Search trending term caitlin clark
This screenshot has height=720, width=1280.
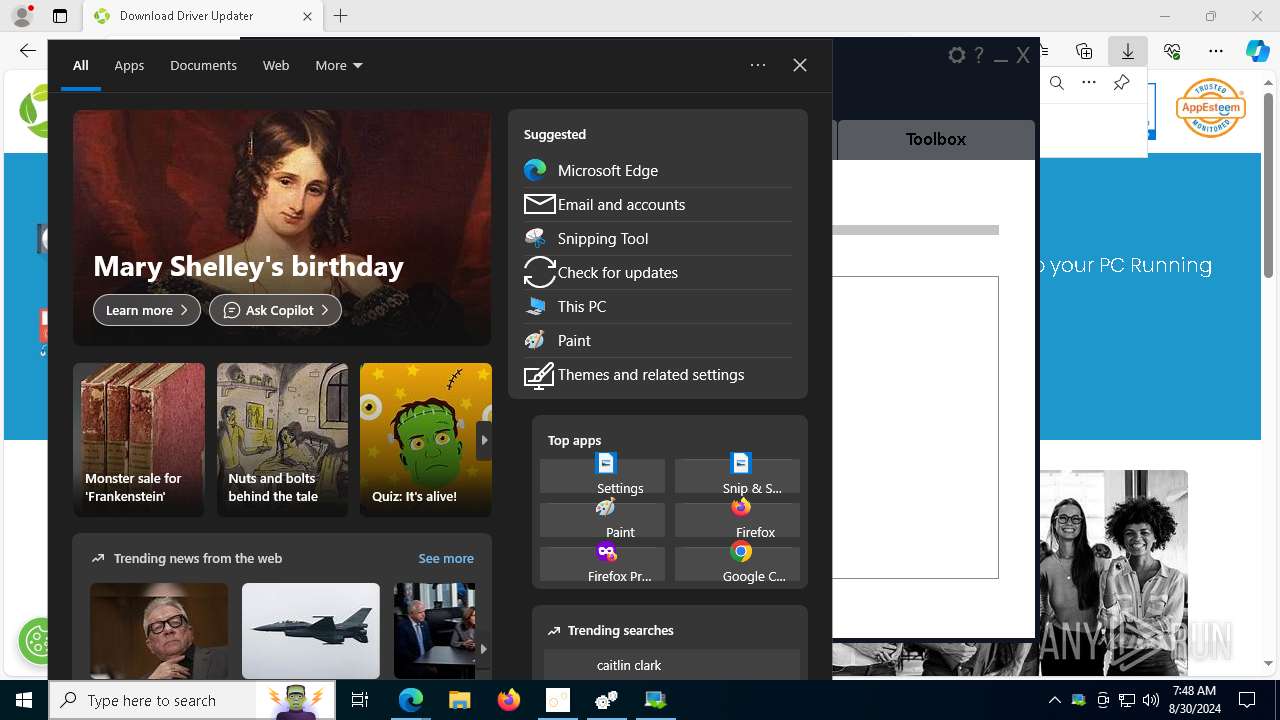(x=672, y=665)
